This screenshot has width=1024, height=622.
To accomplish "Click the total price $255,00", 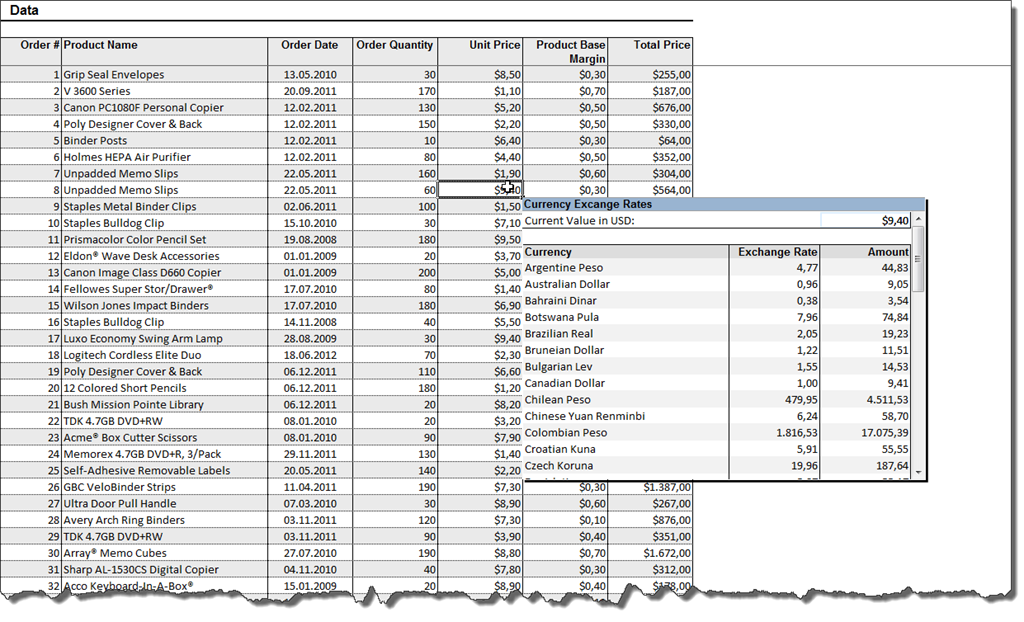I will (x=650, y=74).
